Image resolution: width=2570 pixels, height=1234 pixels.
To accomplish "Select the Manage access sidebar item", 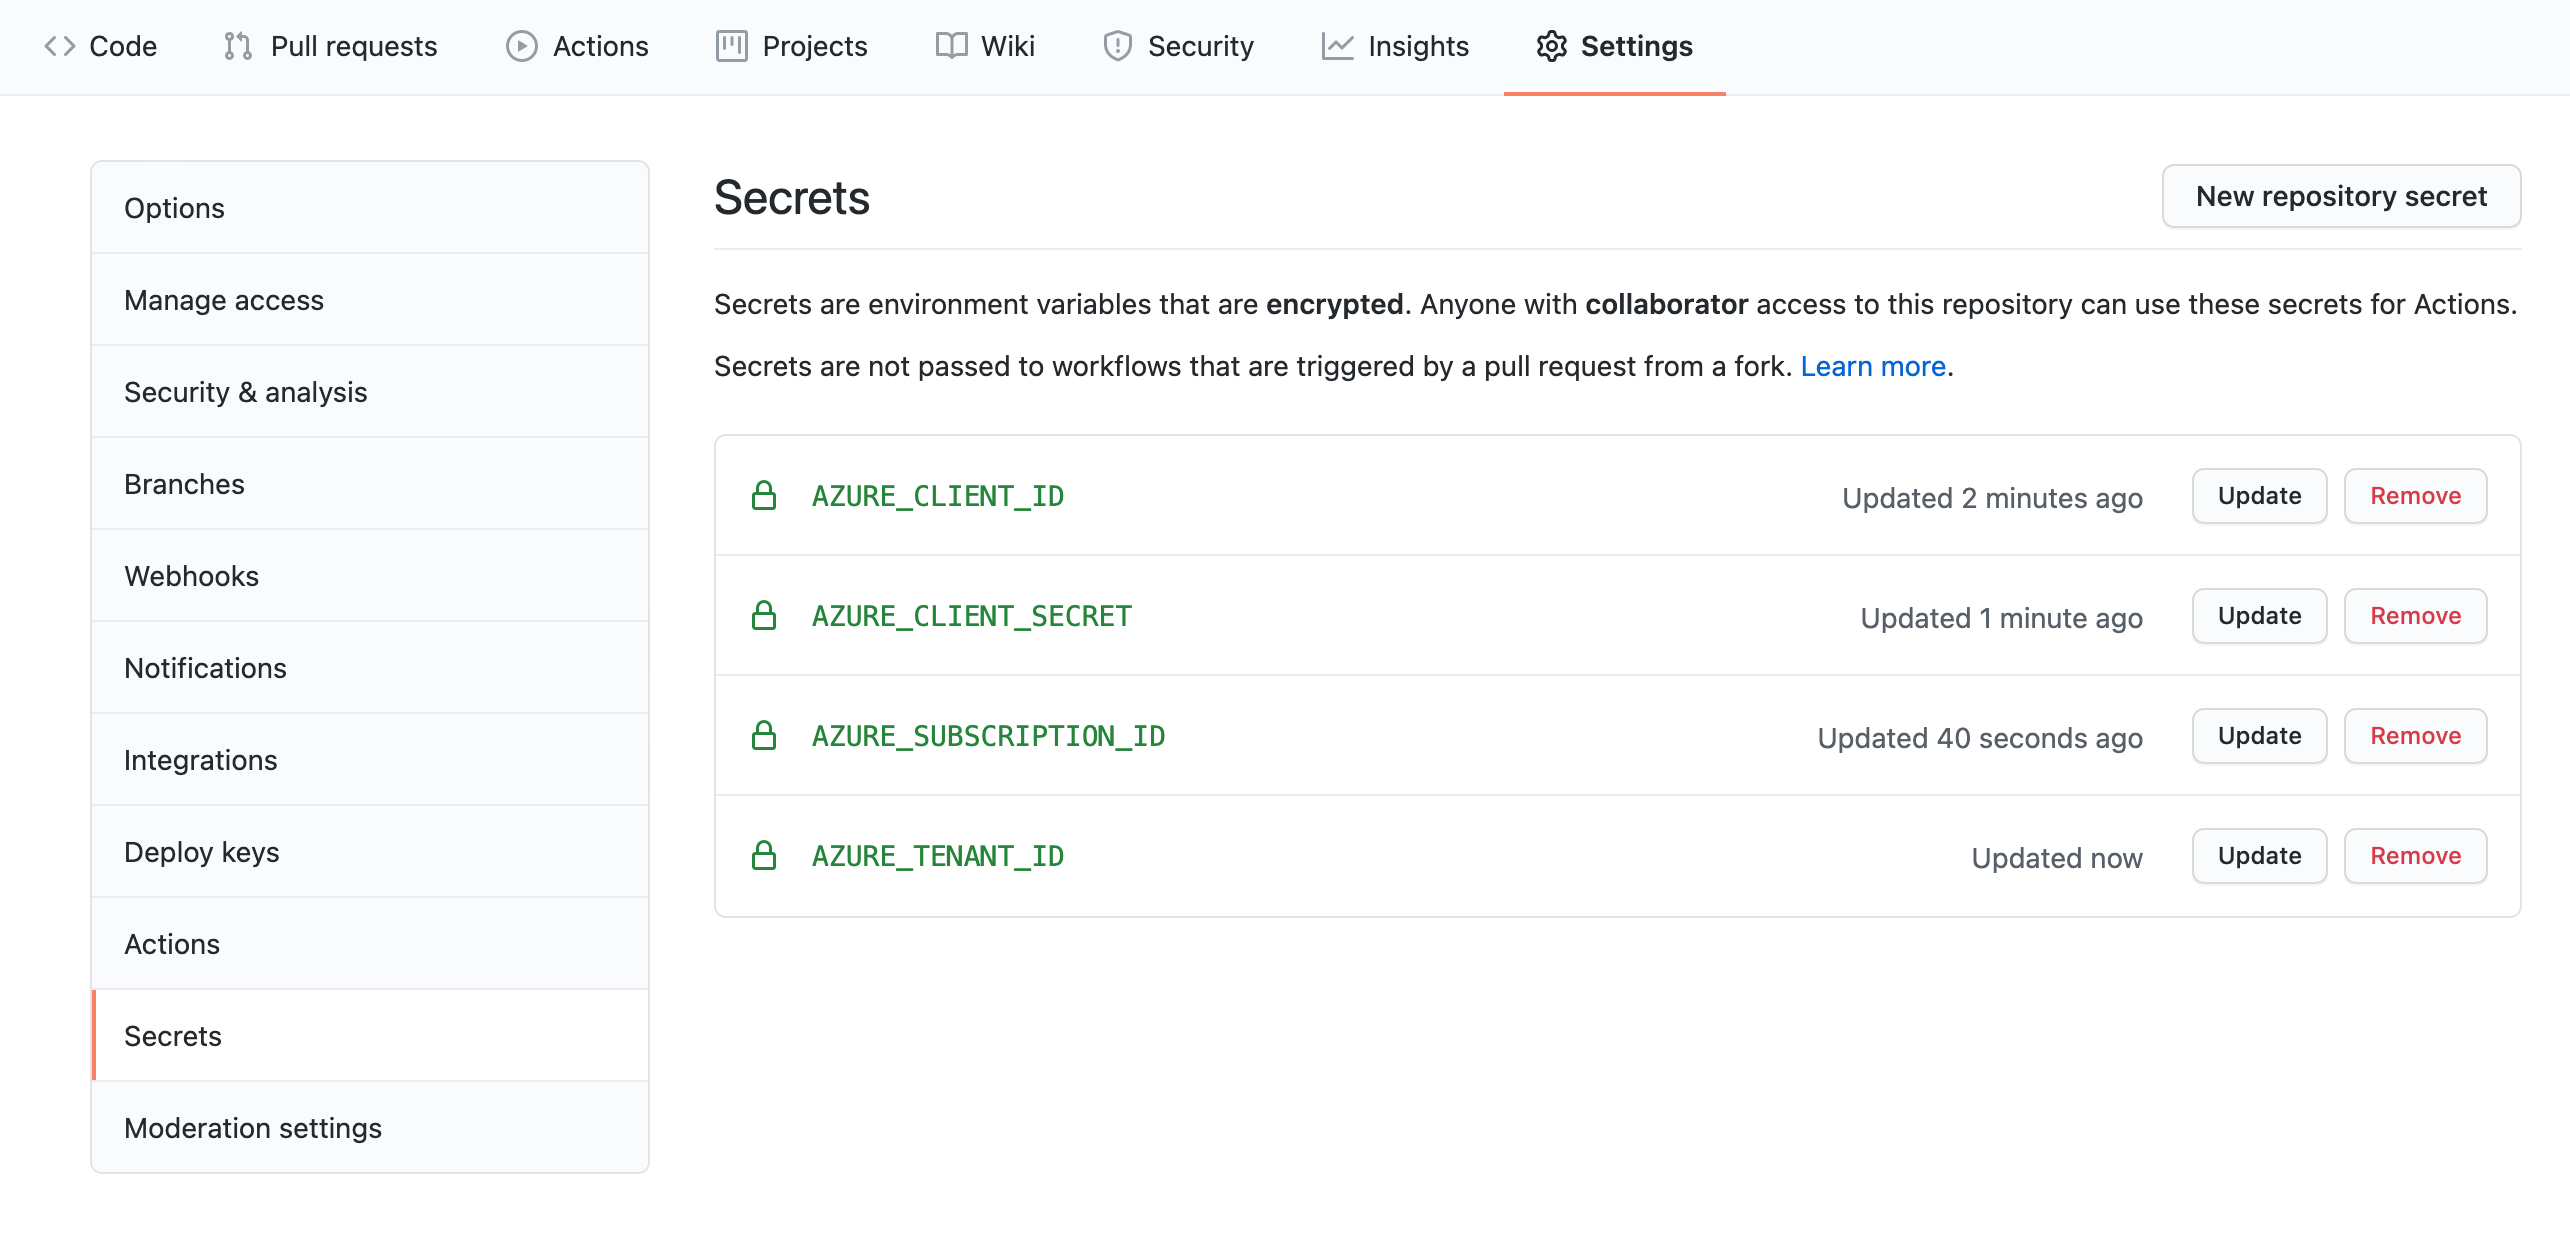I will [x=223, y=298].
